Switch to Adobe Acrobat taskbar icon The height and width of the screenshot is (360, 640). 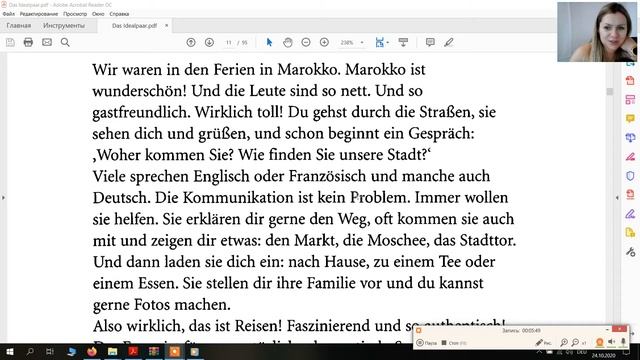click(x=133, y=351)
